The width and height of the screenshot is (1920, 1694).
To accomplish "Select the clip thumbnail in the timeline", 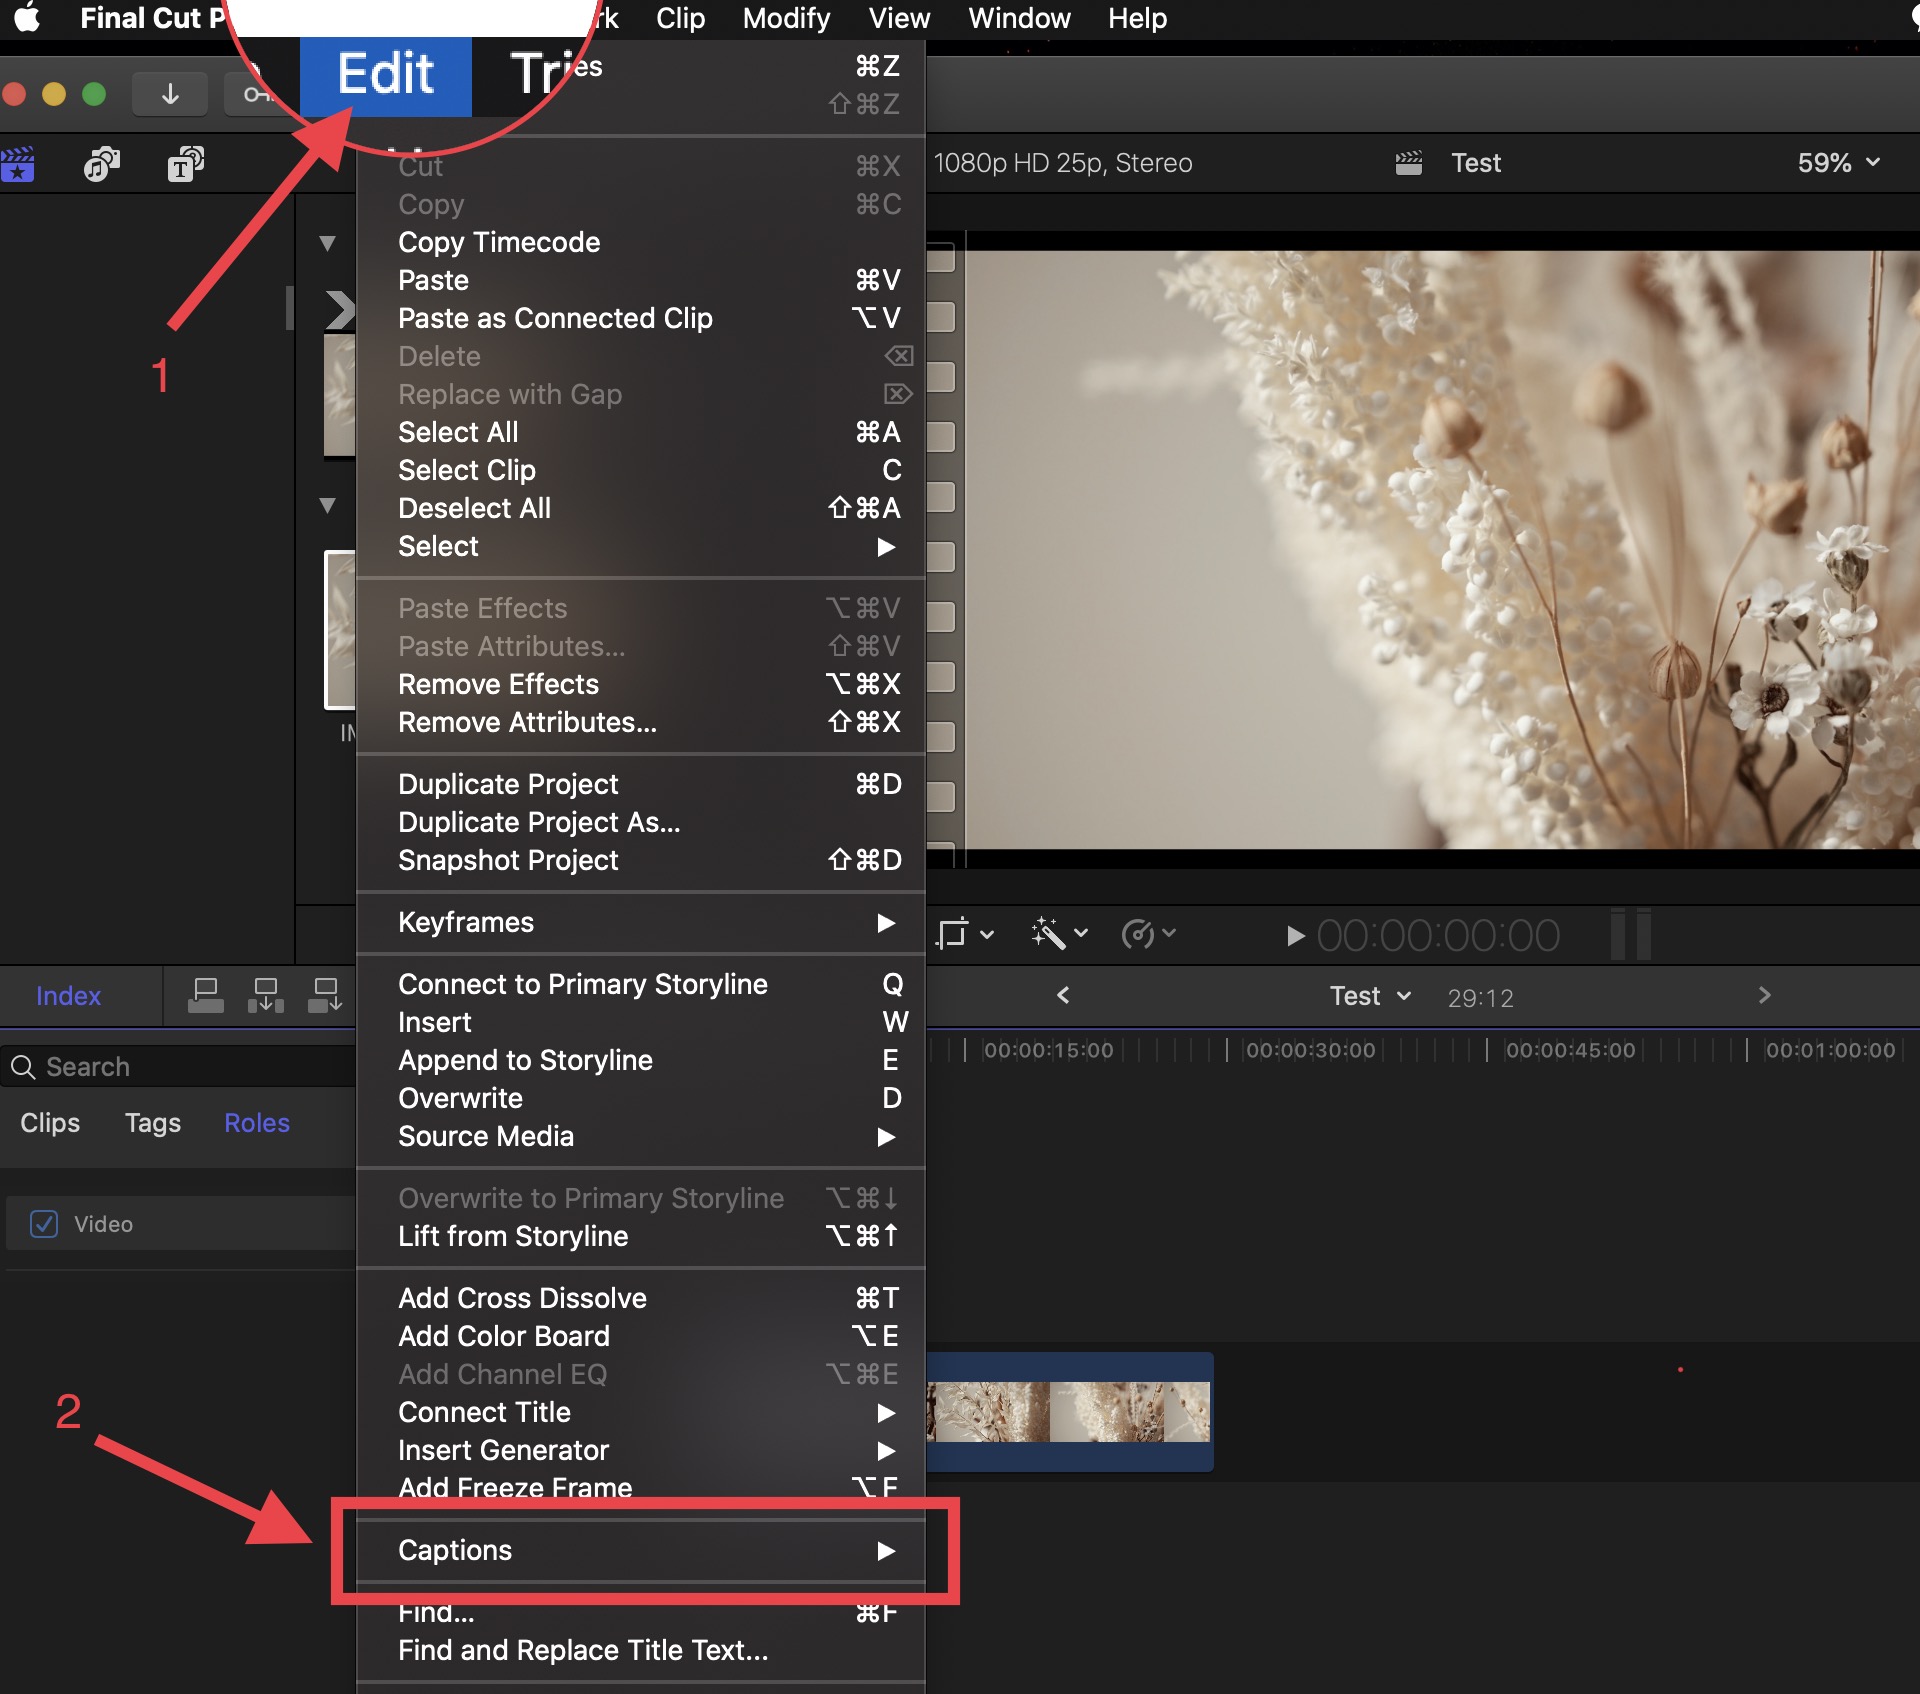I will point(1069,1411).
